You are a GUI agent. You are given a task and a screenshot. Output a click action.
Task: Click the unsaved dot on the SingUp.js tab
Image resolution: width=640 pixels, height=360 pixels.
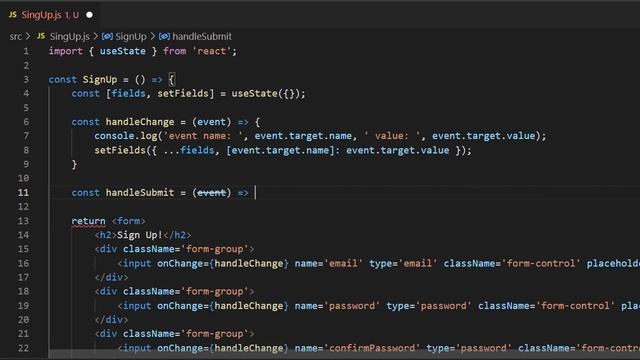(89, 15)
